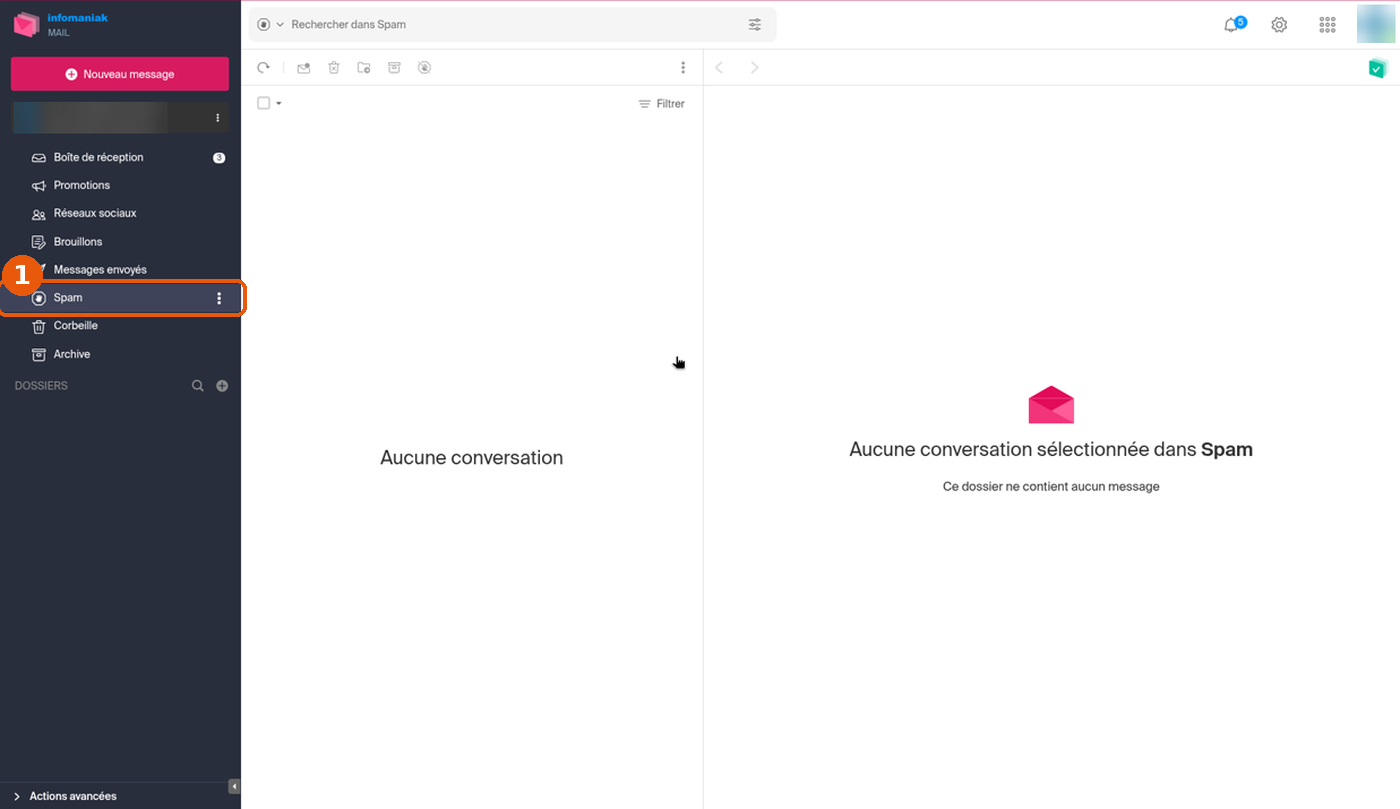Open Boîte de réception folder
Viewport: 1400px width, 809px height.
point(120,157)
